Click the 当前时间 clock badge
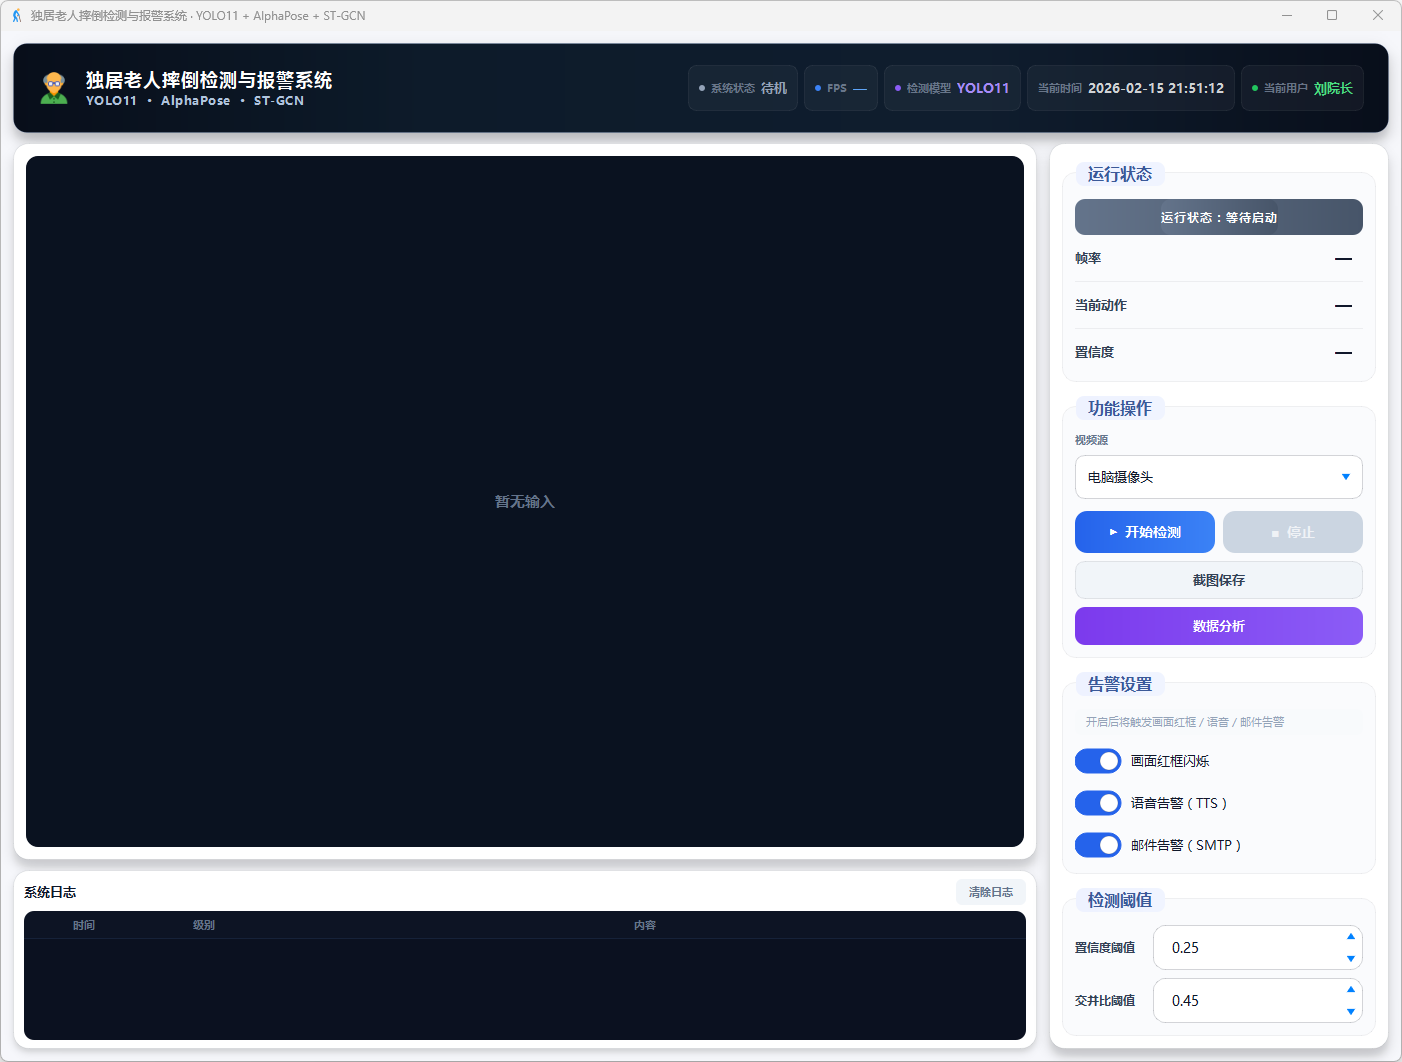The width and height of the screenshot is (1402, 1062). click(1130, 88)
